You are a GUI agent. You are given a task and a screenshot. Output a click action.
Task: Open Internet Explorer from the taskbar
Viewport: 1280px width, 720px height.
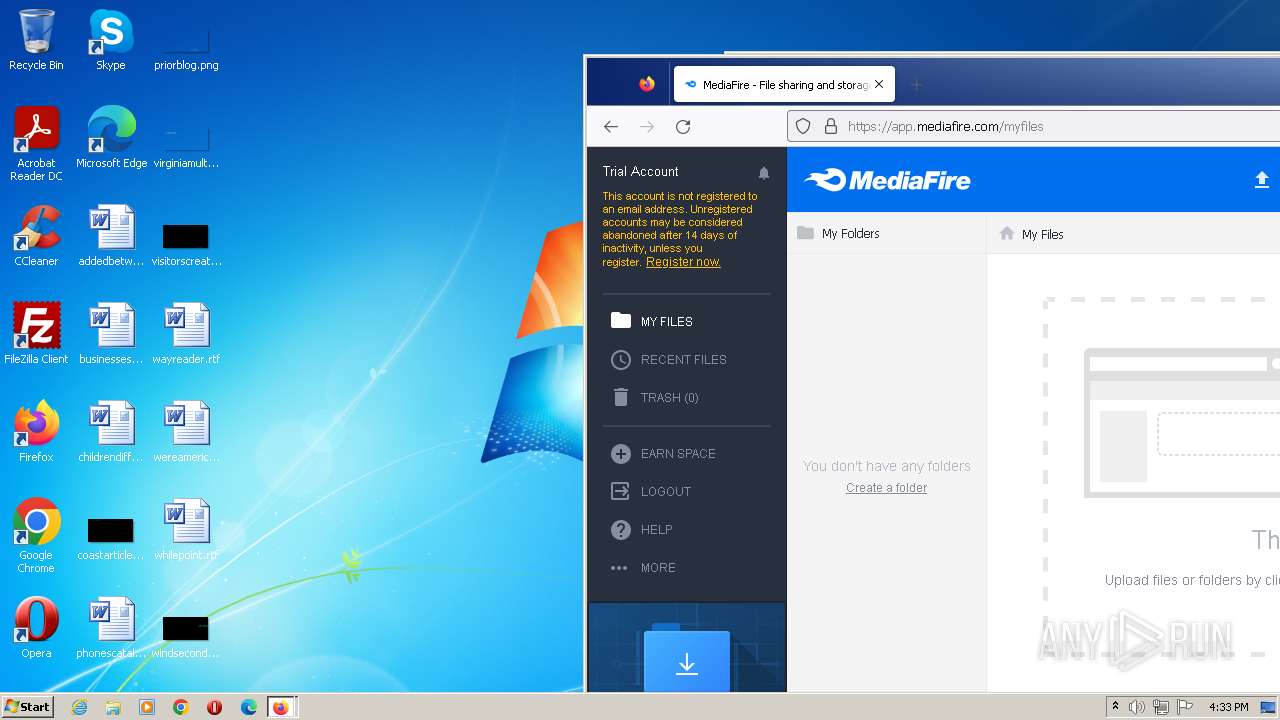(x=80, y=707)
